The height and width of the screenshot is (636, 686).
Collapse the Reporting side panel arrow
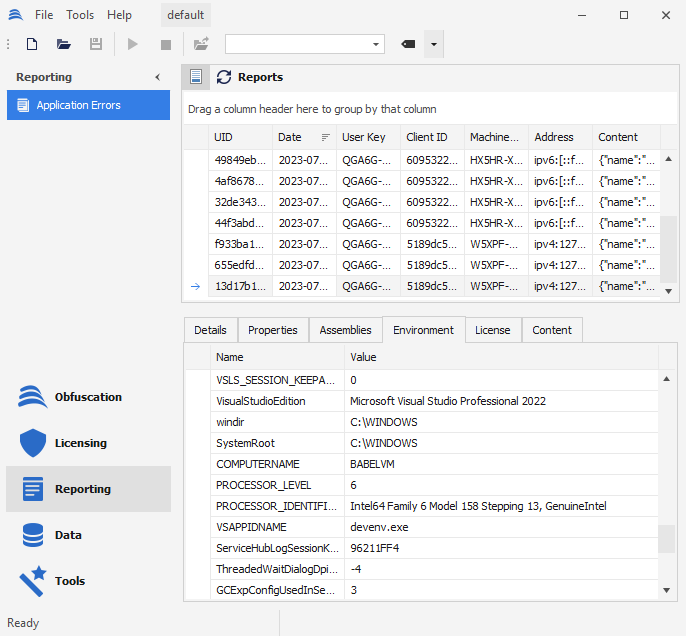pyautogui.click(x=157, y=77)
